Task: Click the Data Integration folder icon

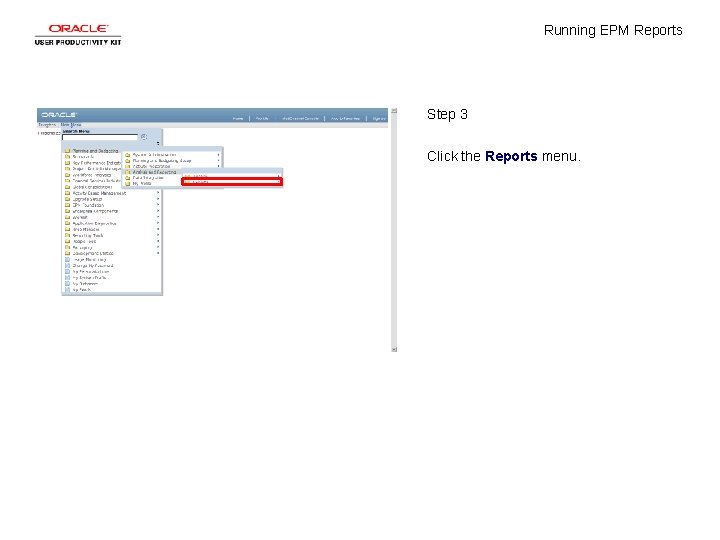Action: point(128,178)
